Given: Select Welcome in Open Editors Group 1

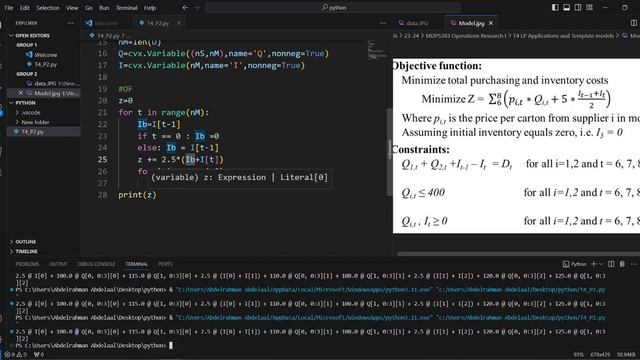Looking at the screenshot, I should [x=46, y=55].
